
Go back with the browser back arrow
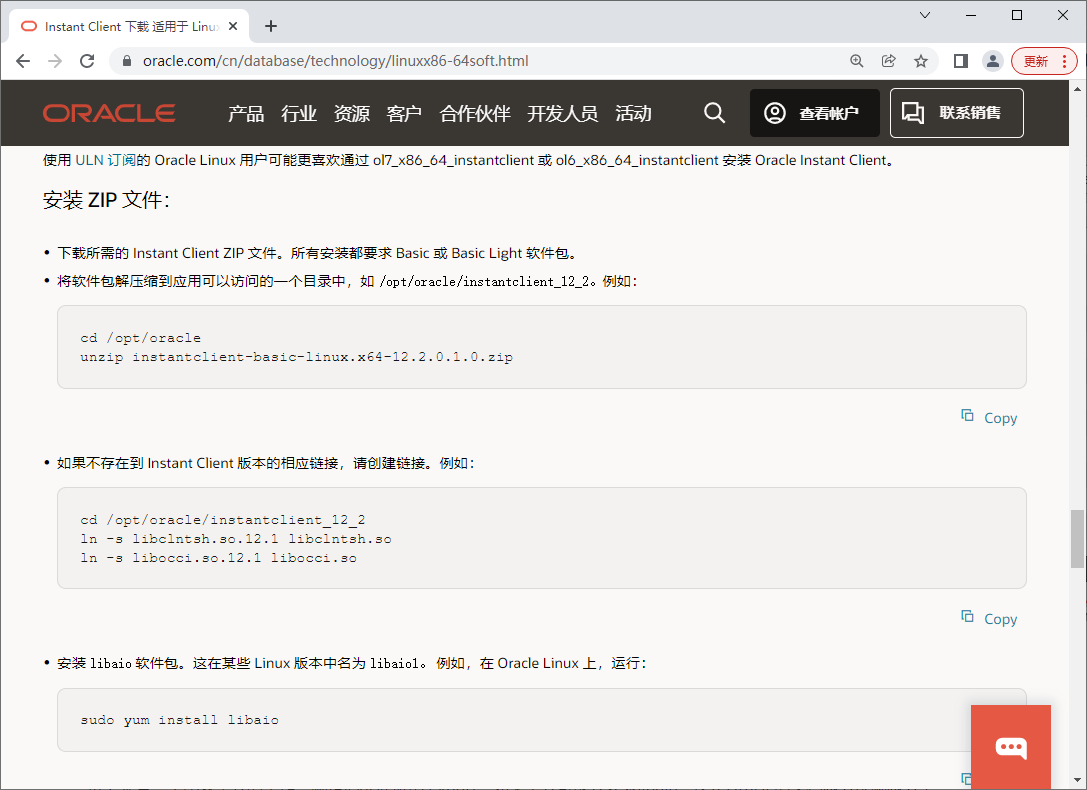23,61
